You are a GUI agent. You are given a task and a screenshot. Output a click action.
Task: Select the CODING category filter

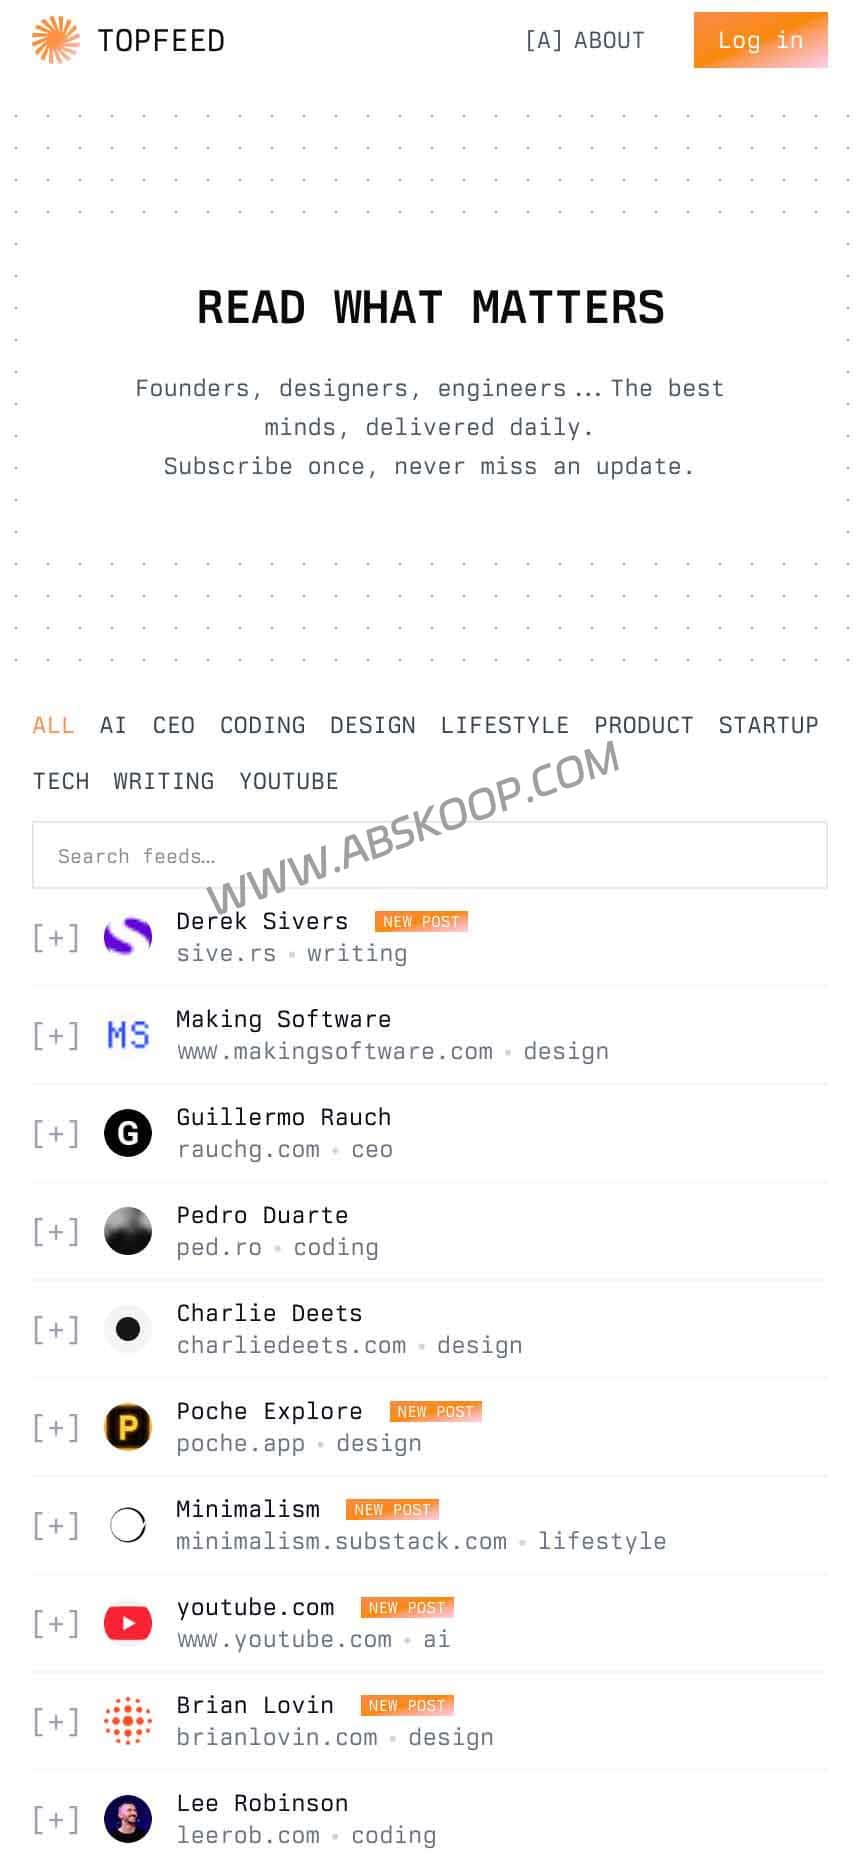pos(263,725)
